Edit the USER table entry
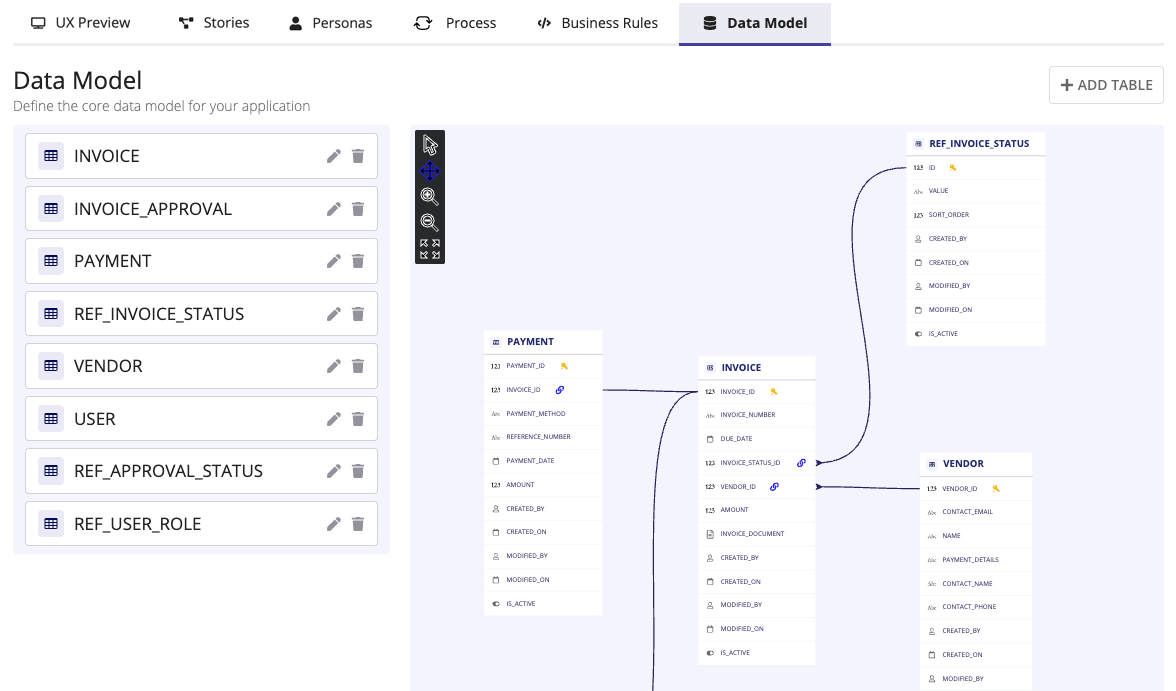 coord(334,419)
